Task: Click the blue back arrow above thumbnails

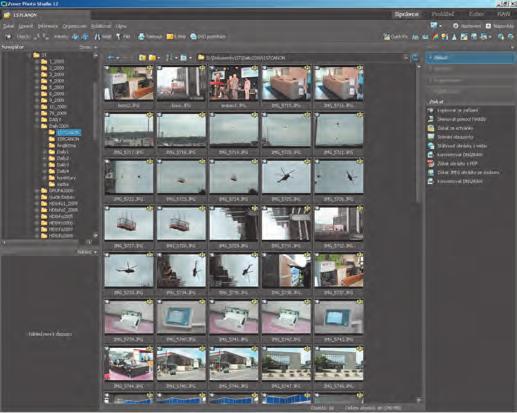Action: coord(111,58)
